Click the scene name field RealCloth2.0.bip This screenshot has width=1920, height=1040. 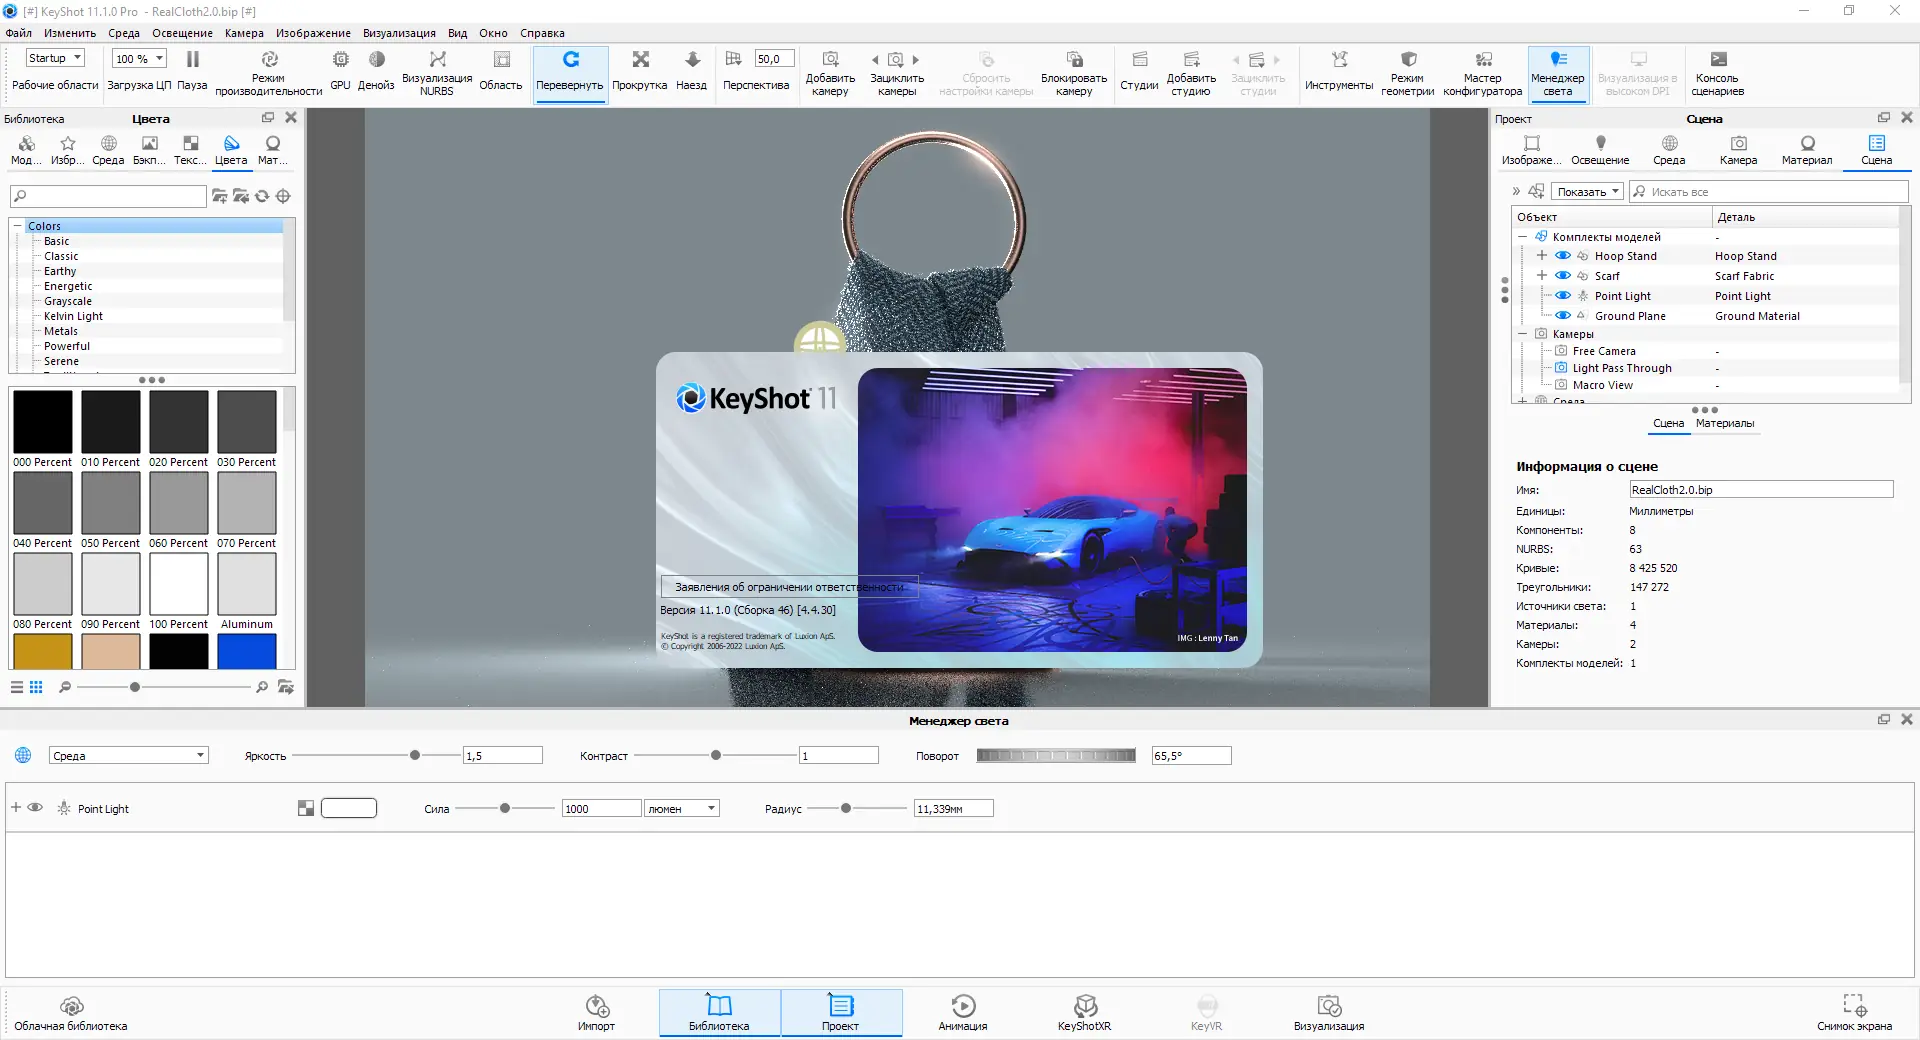[1761, 490]
